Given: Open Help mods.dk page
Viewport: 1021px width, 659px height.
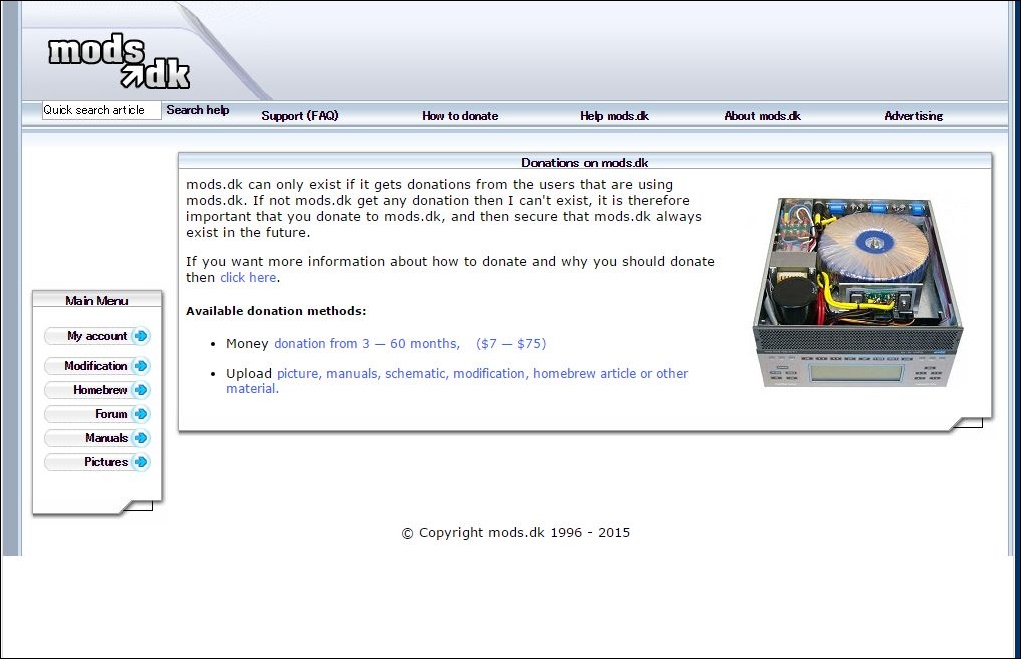Looking at the screenshot, I should click(615, 116).
